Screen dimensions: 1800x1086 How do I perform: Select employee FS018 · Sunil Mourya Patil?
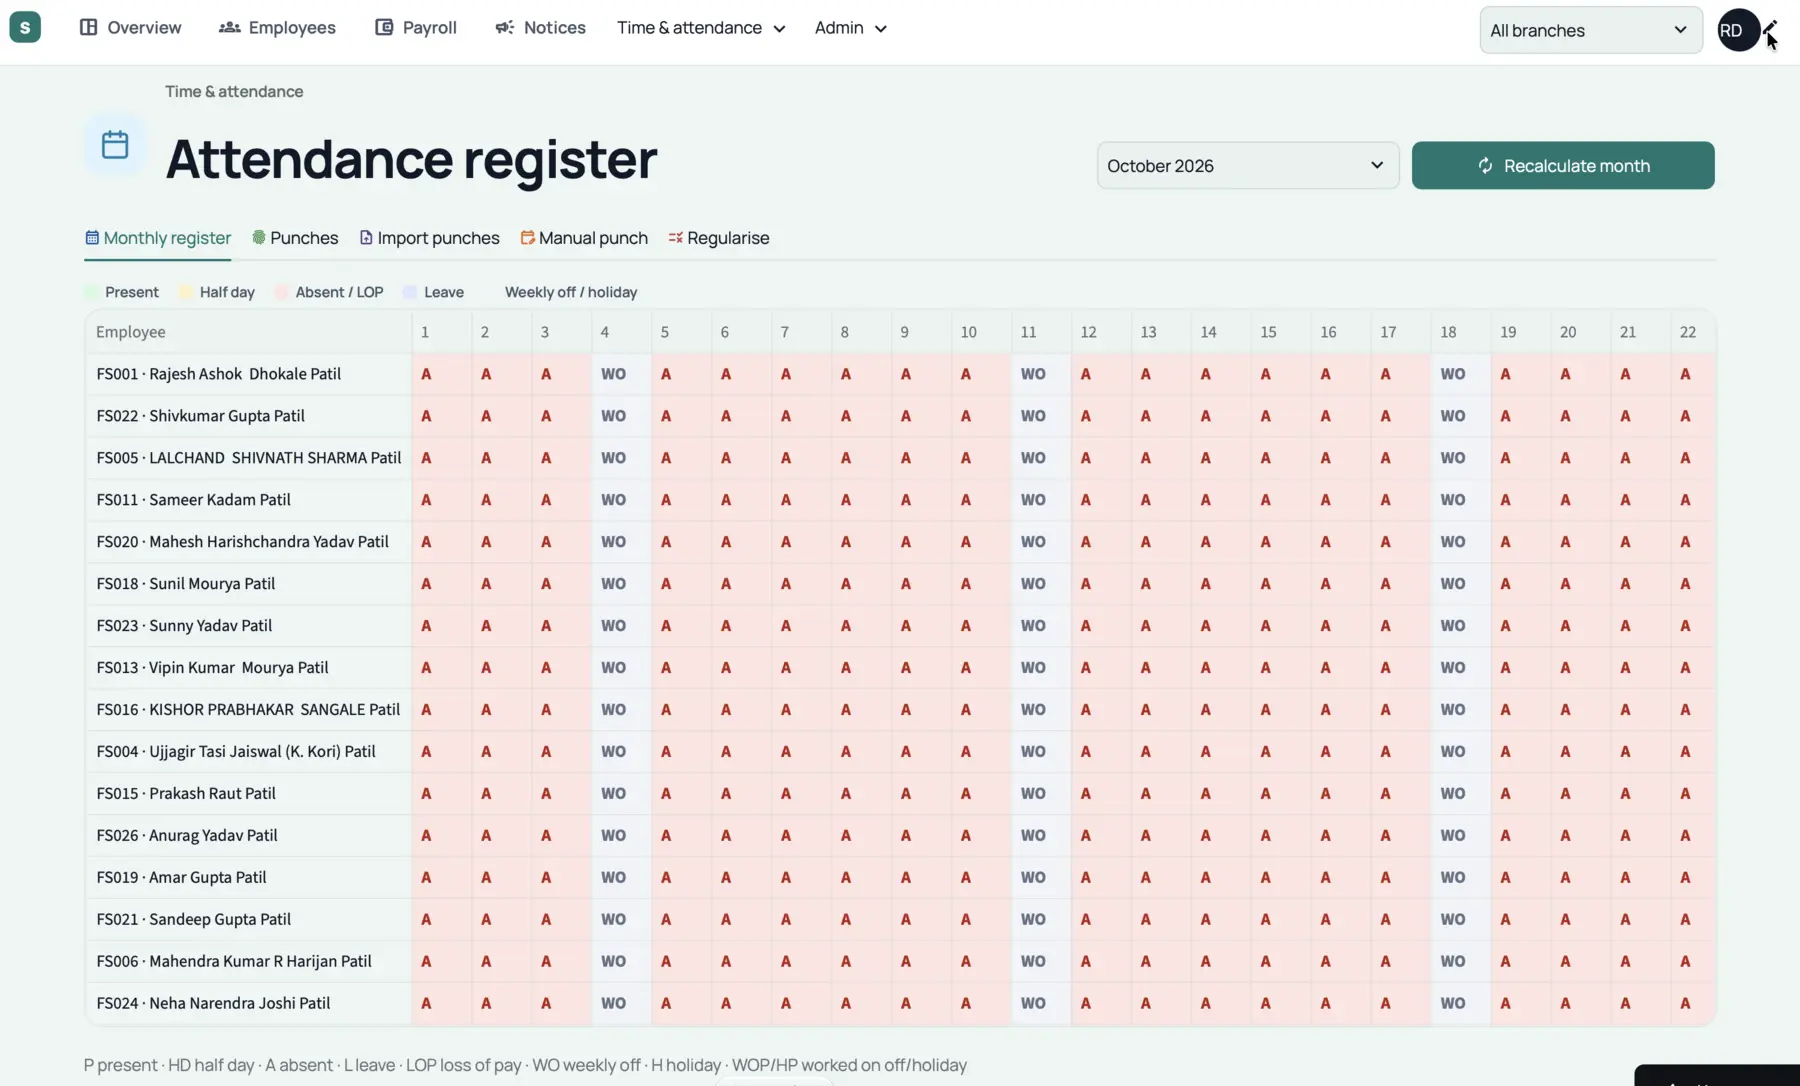pyautogui.click(x=186, y=584)
